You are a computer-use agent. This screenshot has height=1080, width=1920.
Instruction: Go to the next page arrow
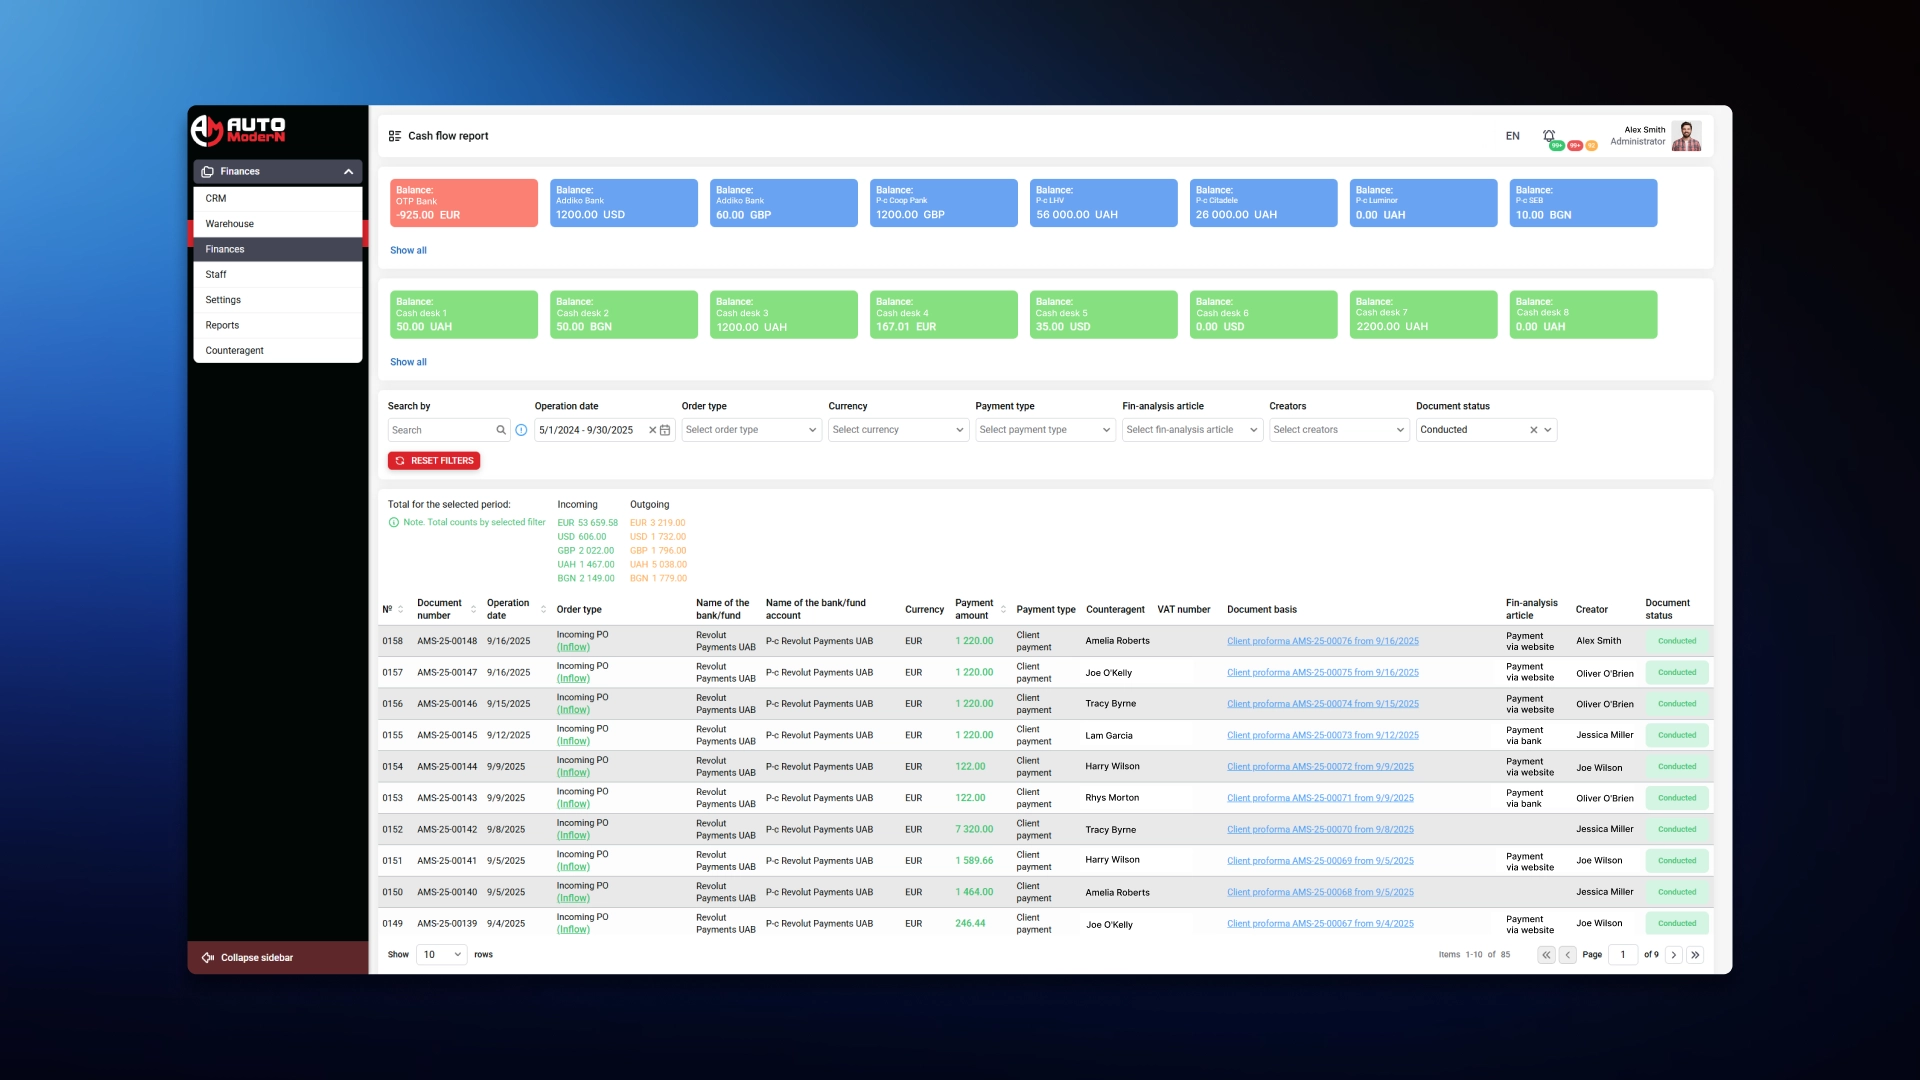click(x=1673, y=955)
